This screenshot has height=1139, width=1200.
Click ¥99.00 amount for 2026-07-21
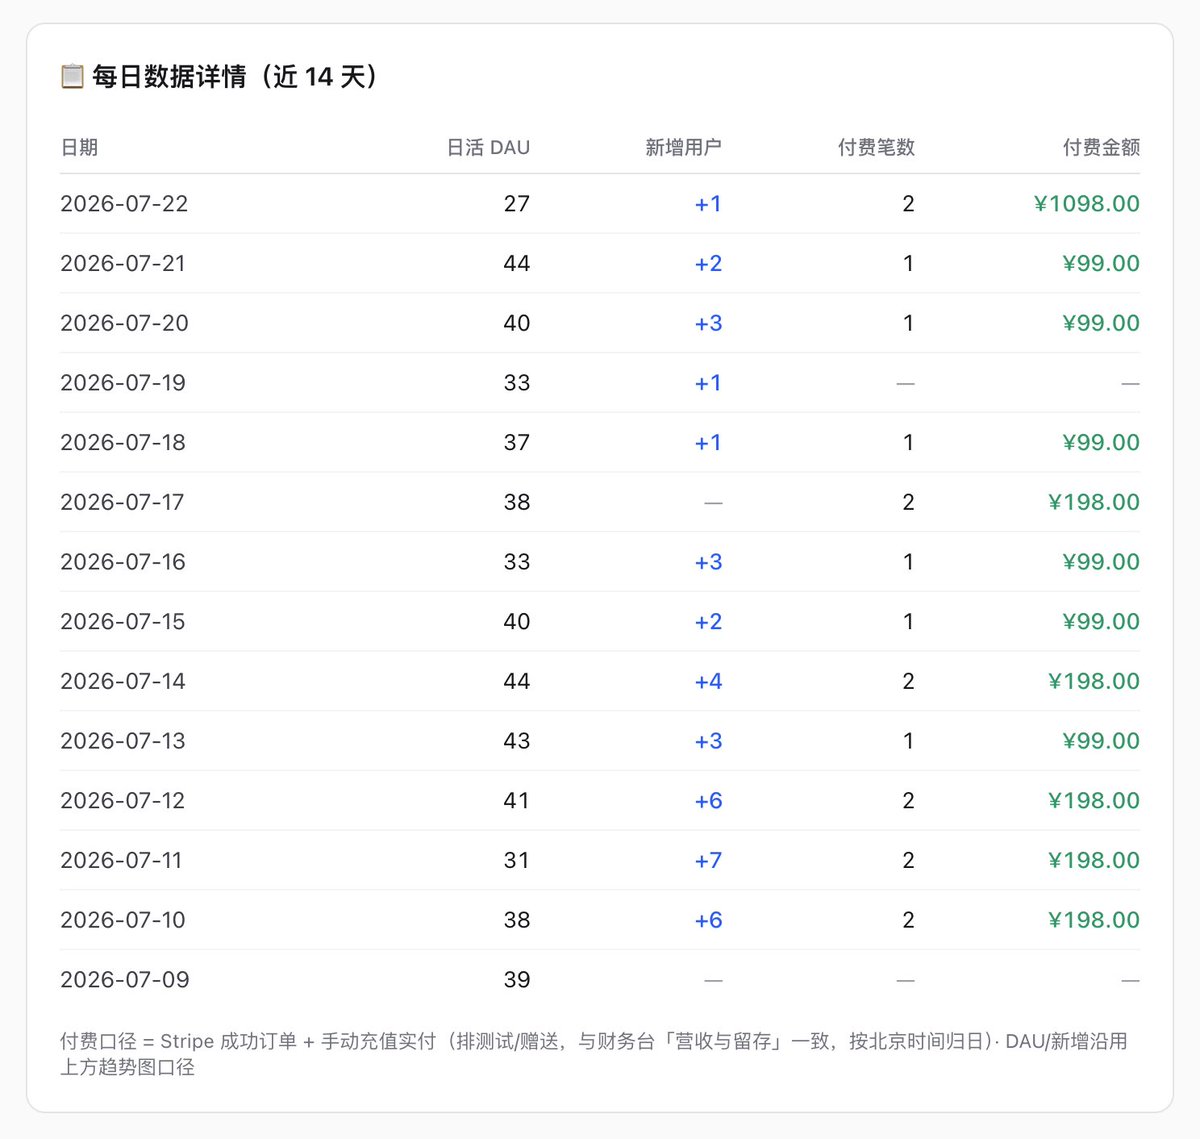(1101, 263)
